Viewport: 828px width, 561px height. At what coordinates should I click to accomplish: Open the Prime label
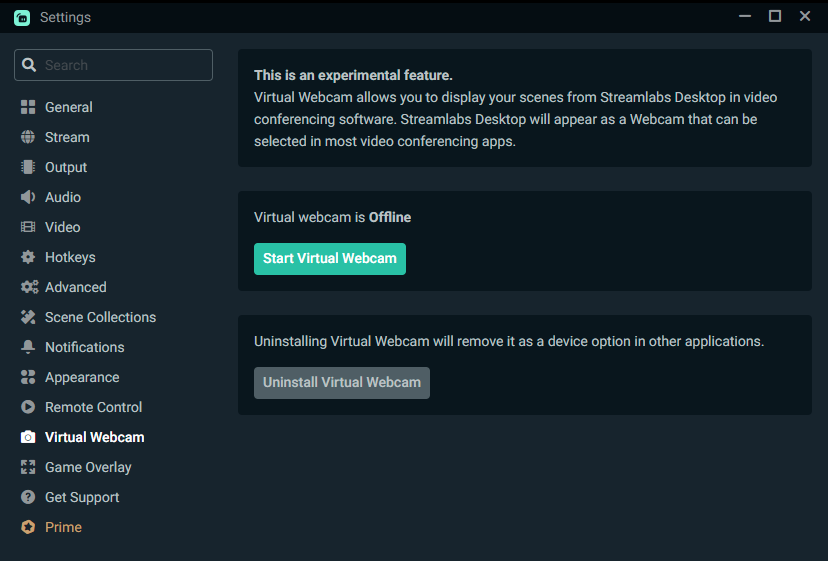click(63, 527)
